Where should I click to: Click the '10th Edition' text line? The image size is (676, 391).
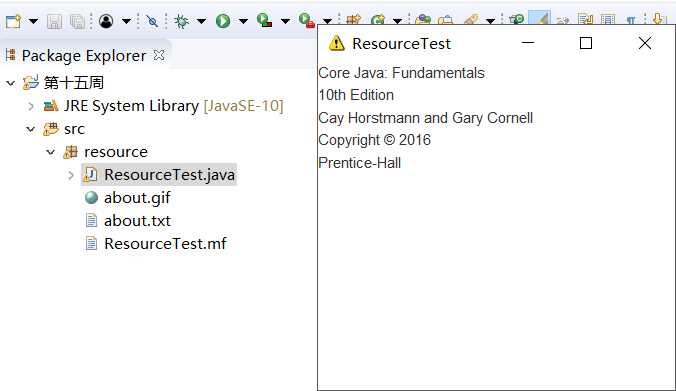(356, 95)
